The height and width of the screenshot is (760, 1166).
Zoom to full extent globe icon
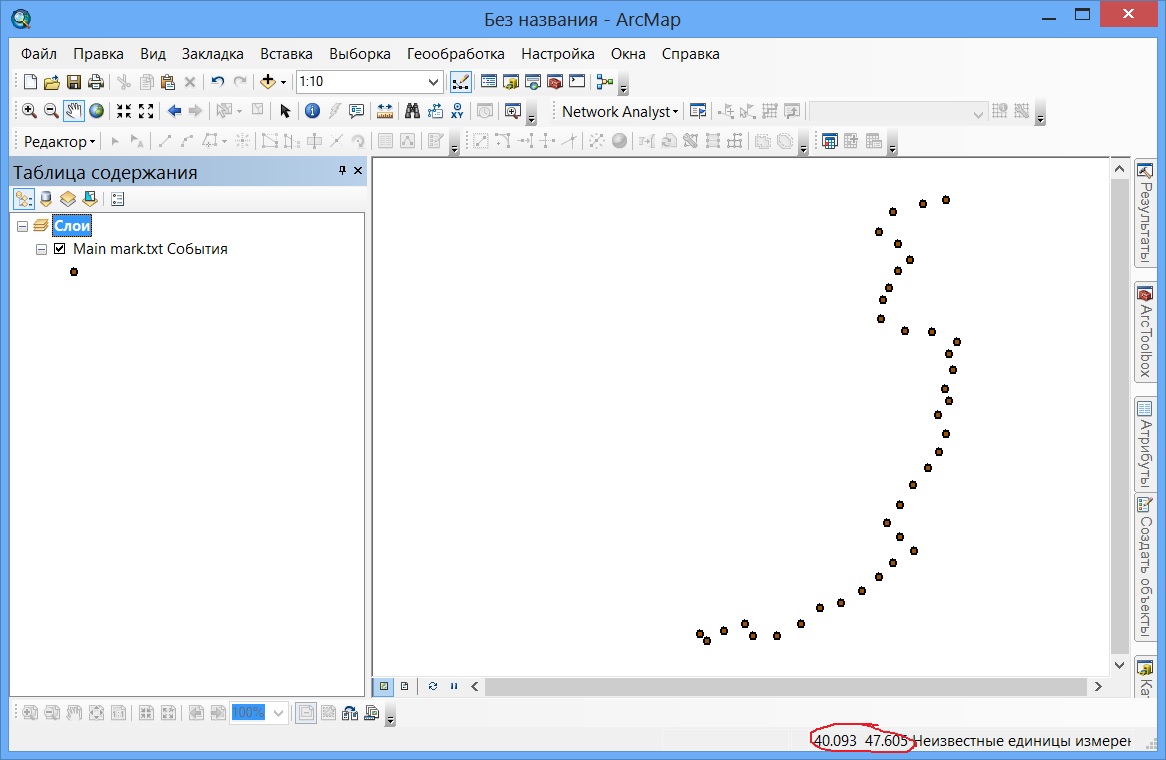(x=96, y=111)
